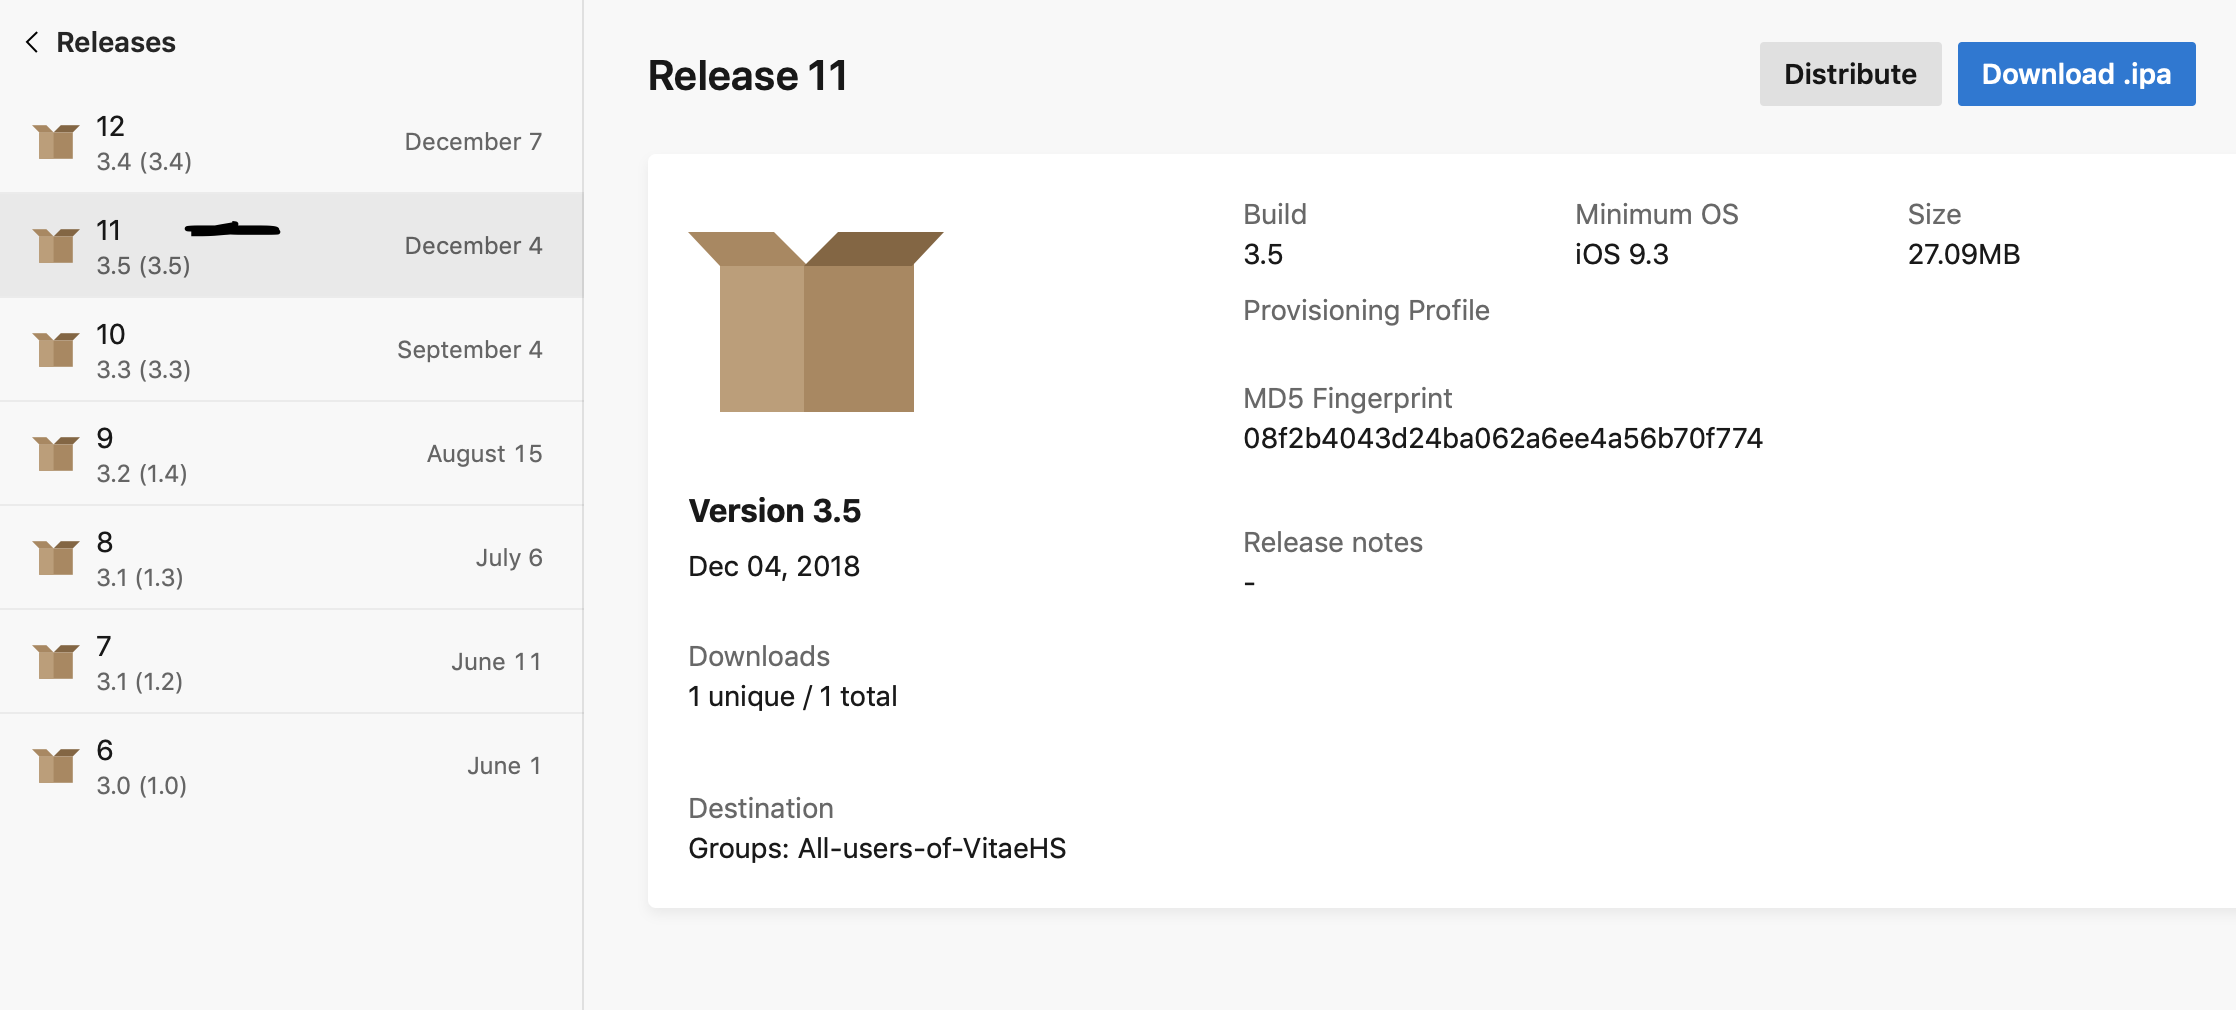This screenshot has width=2236, height=1010.
Task: Click version text 3.1 (1.2)
Action: (x=140, y=682)
